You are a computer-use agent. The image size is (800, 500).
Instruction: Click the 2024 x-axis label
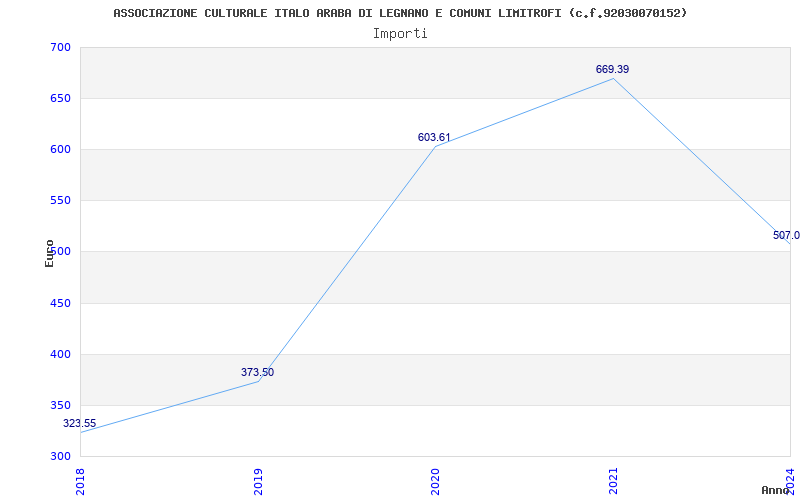(790, 480)
